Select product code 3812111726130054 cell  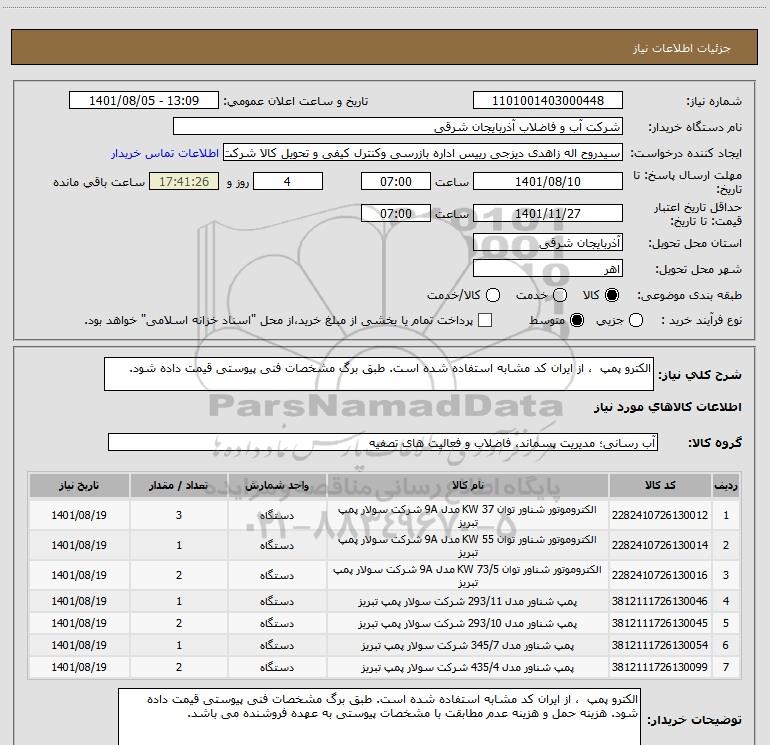(x=660, y=645)
